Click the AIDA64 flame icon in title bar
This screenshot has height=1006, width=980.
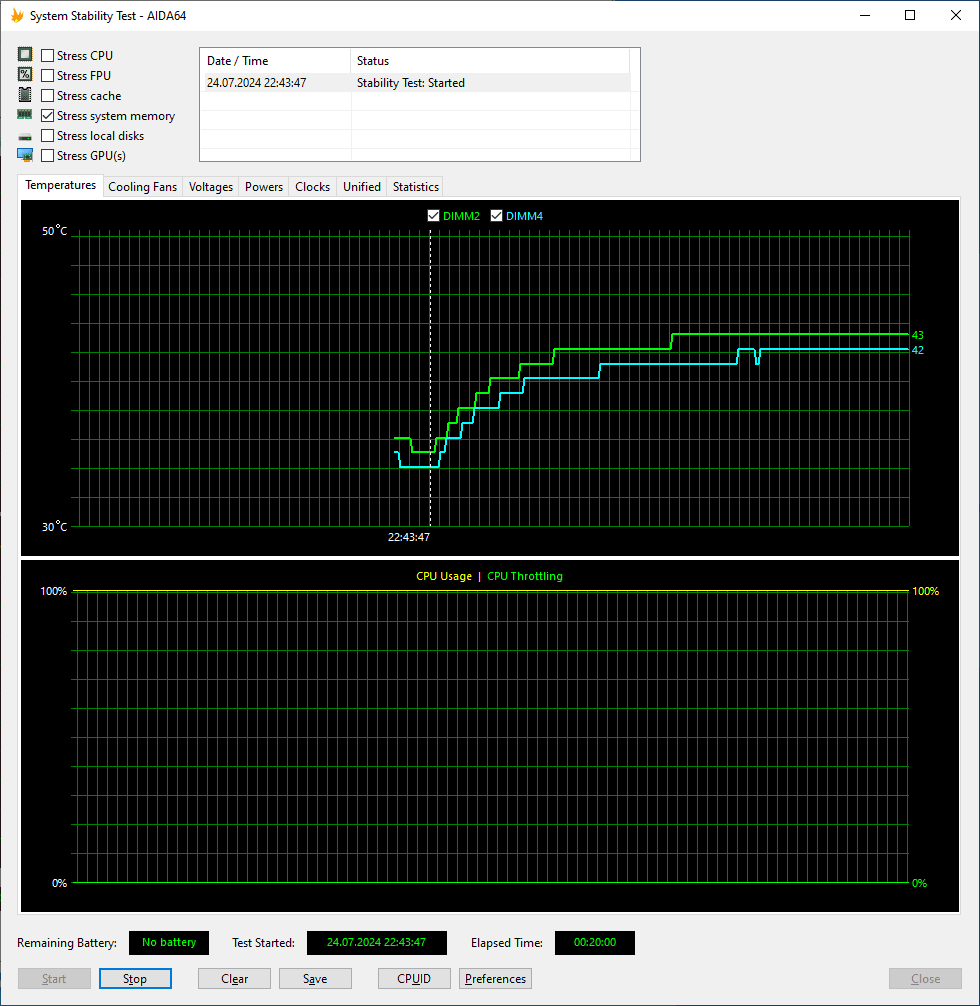click(x=17, y=15)
